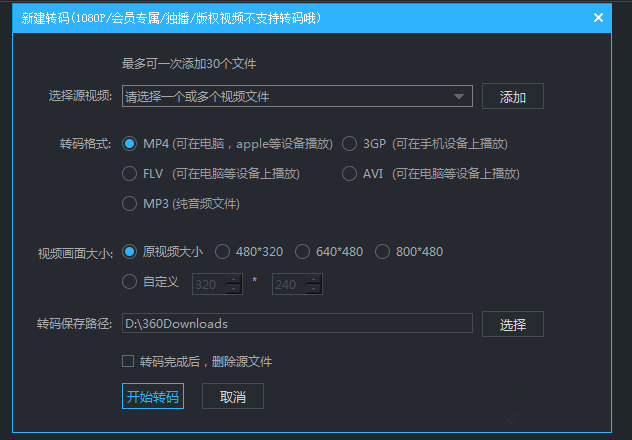This screenshot has width=632, height=440.
Task: Close the 新建转码 dialog with X
Action: tap(598, 18)
